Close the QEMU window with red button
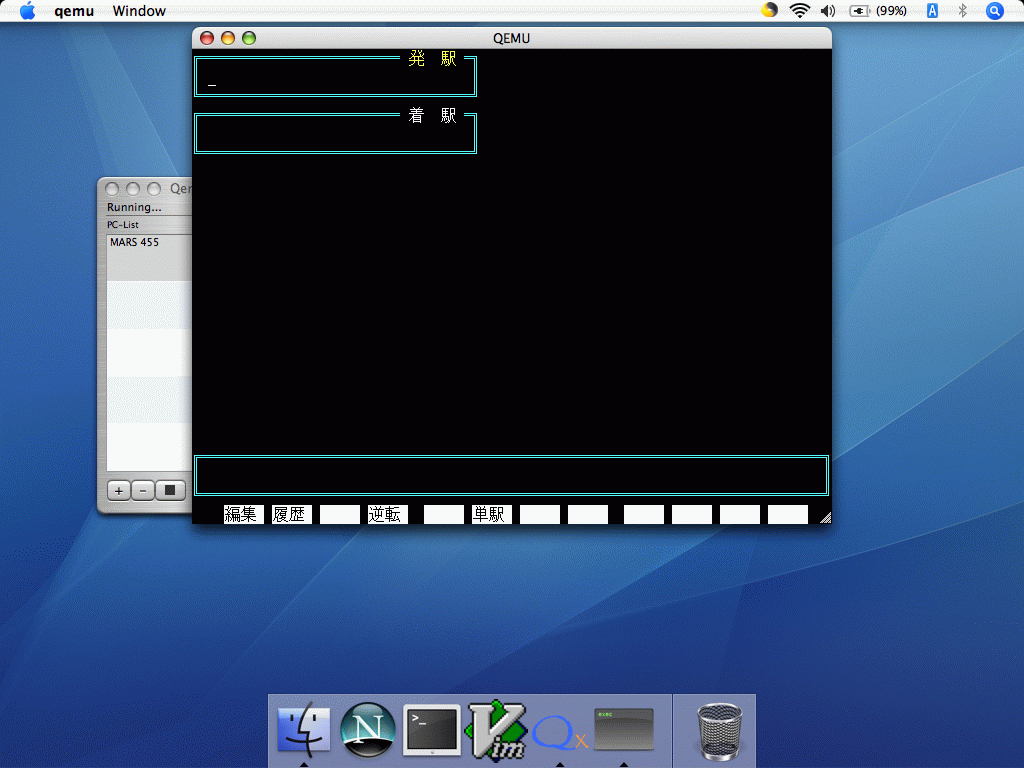This screenshot has width=1024, height=768. pyautogui.click(x=207, y=39)
